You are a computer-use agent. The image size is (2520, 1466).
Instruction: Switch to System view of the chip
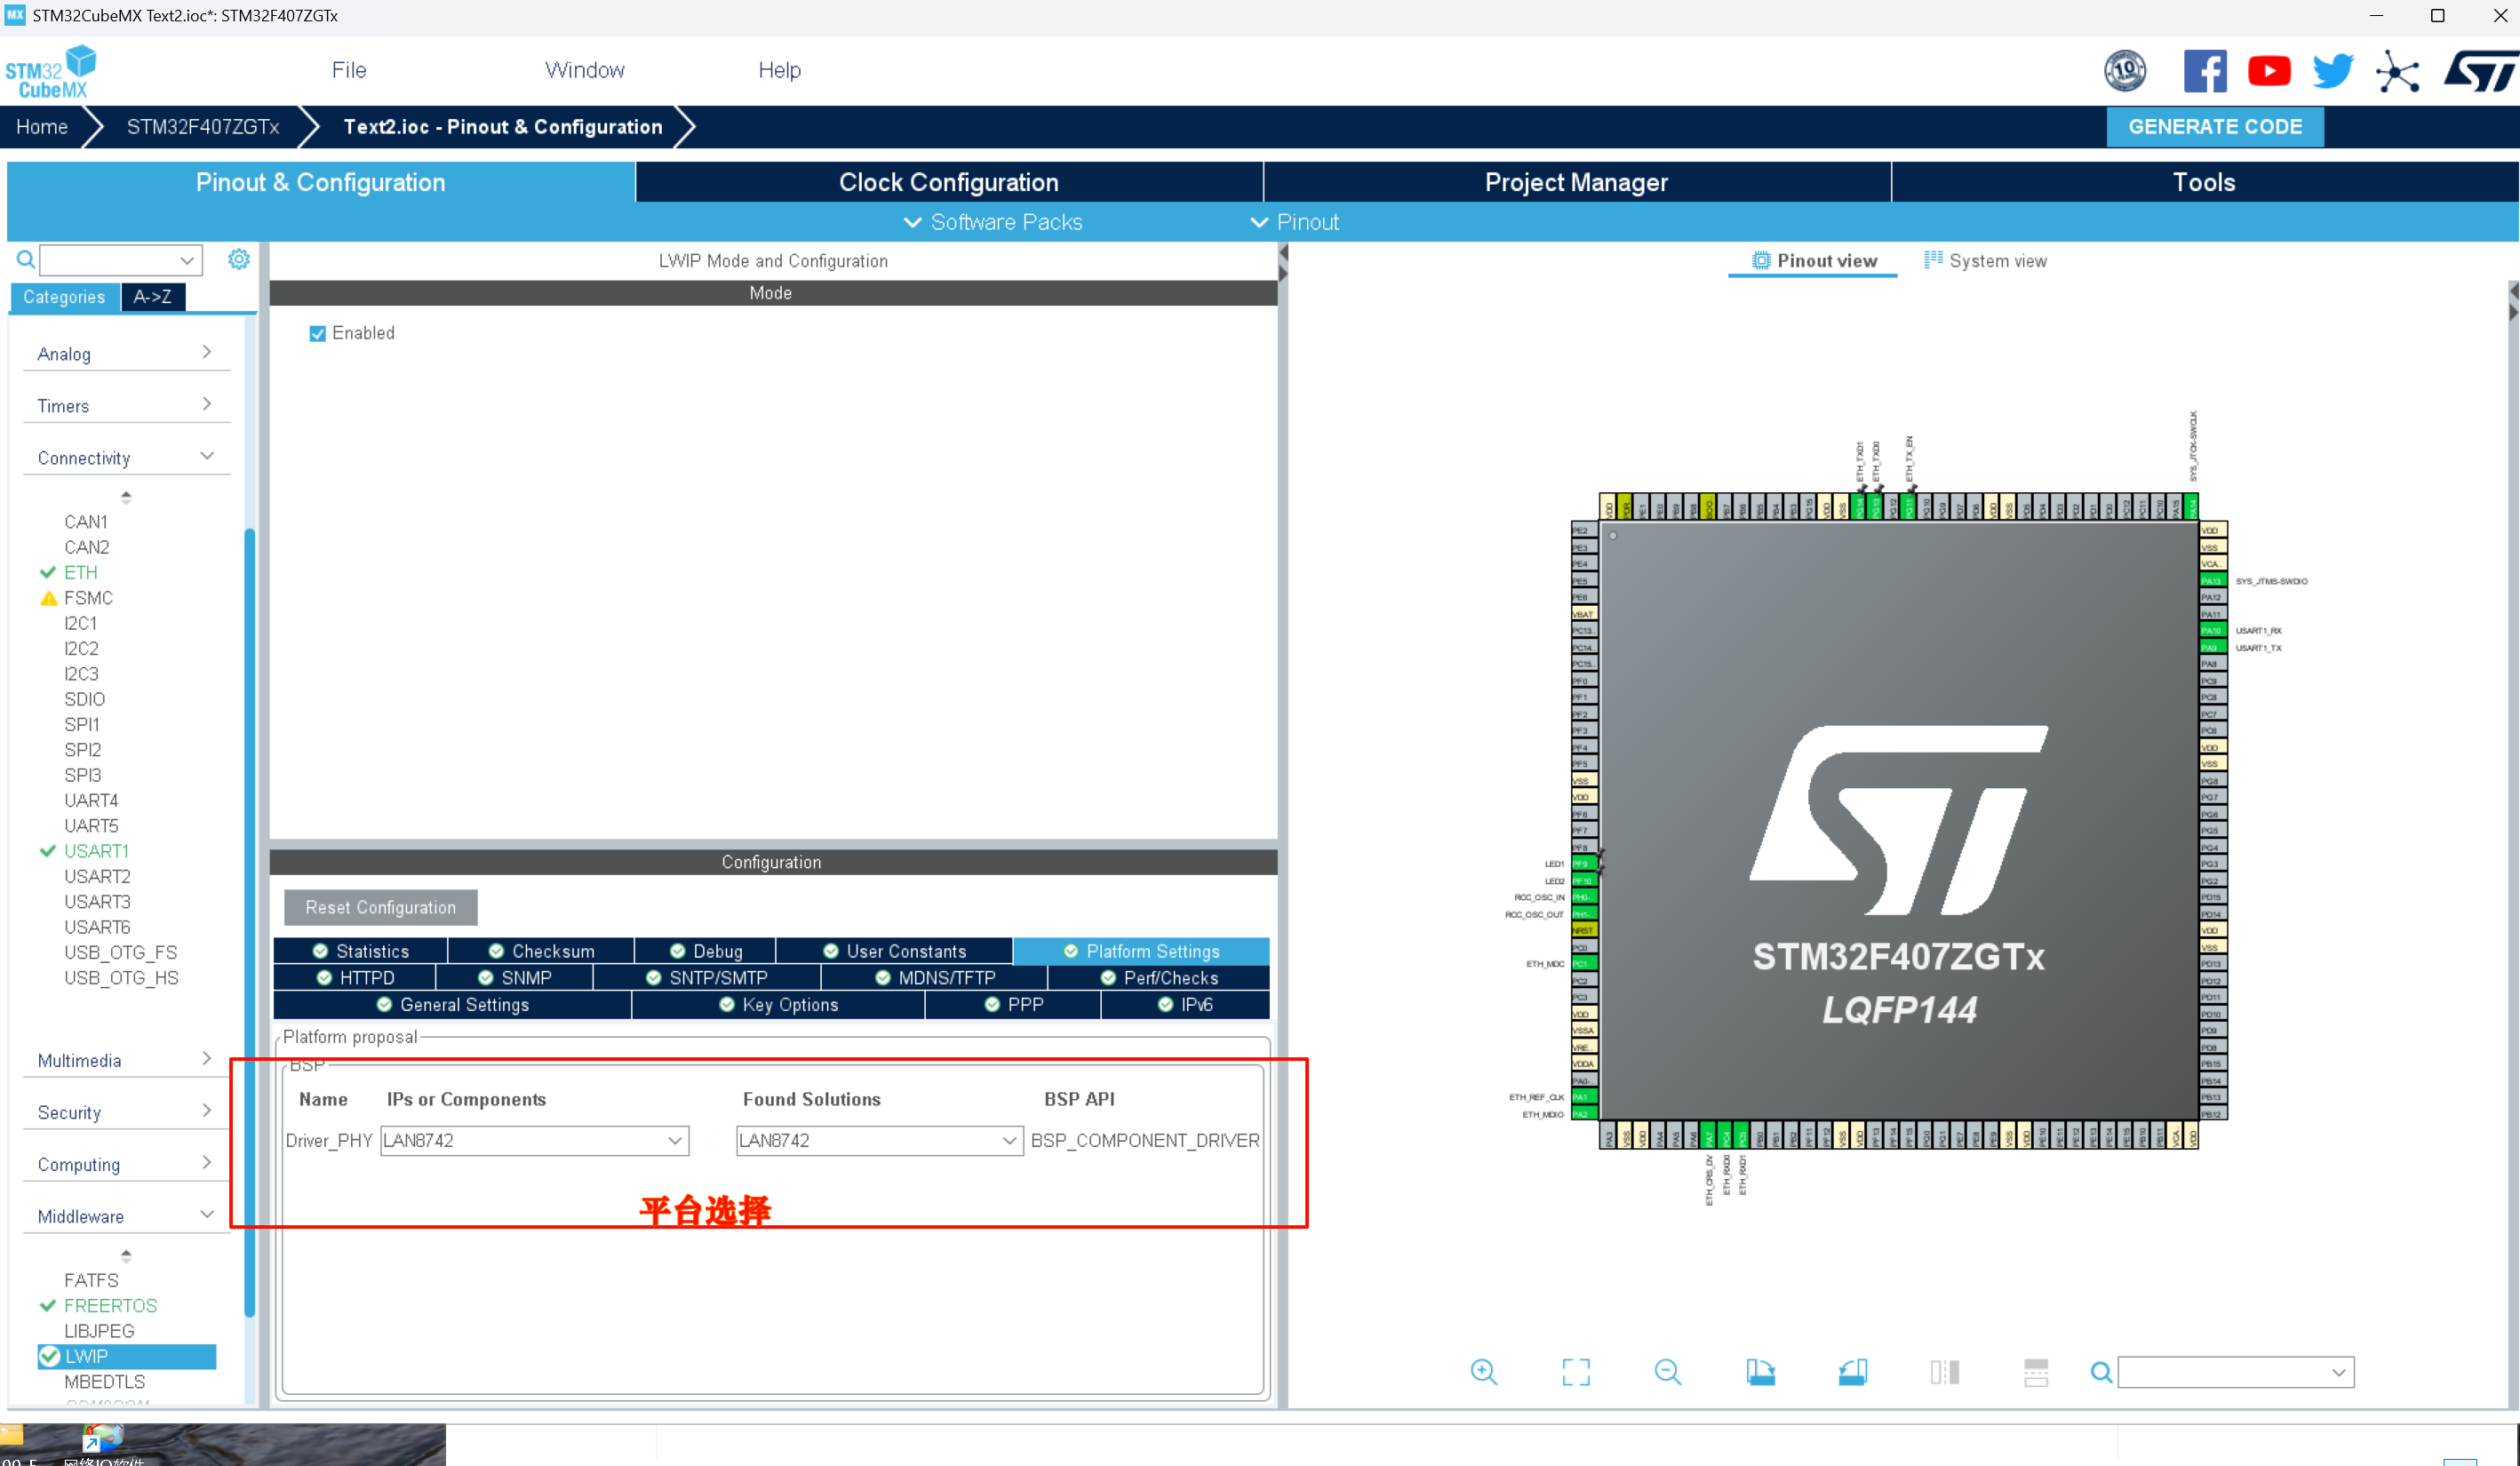tap(1986, 260)
